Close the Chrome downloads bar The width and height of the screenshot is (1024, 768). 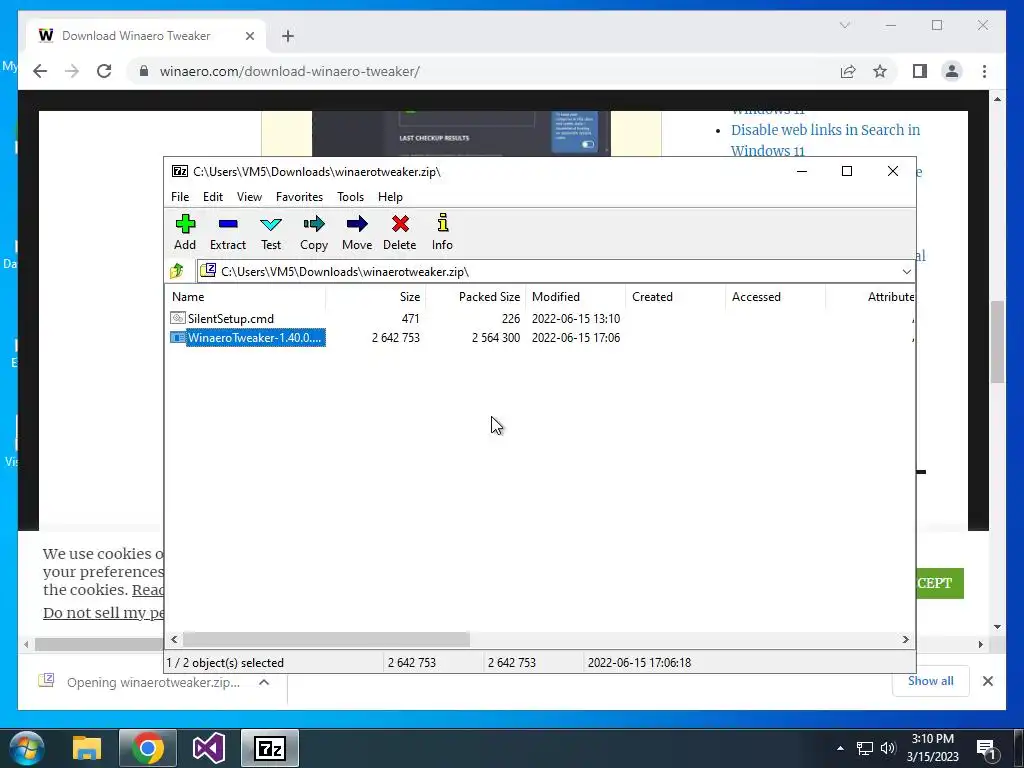click(987, 681)
